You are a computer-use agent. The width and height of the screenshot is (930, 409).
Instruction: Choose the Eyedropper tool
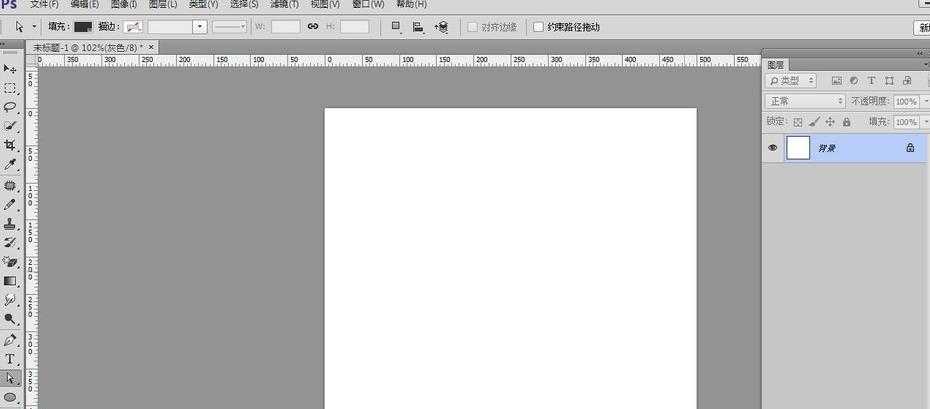point(10,164)
